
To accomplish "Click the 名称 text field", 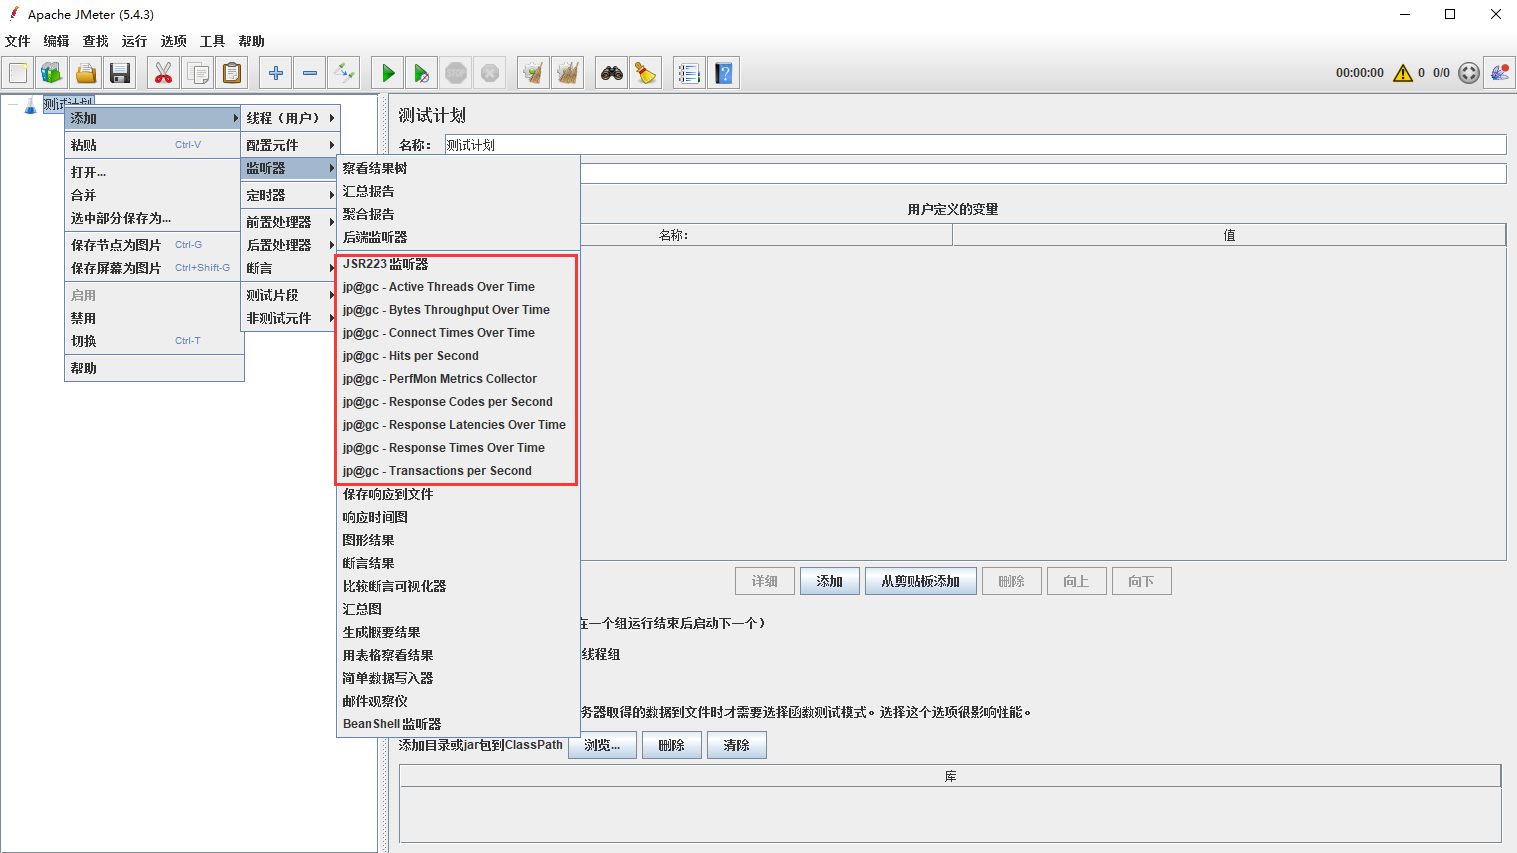I will point(975,145).
